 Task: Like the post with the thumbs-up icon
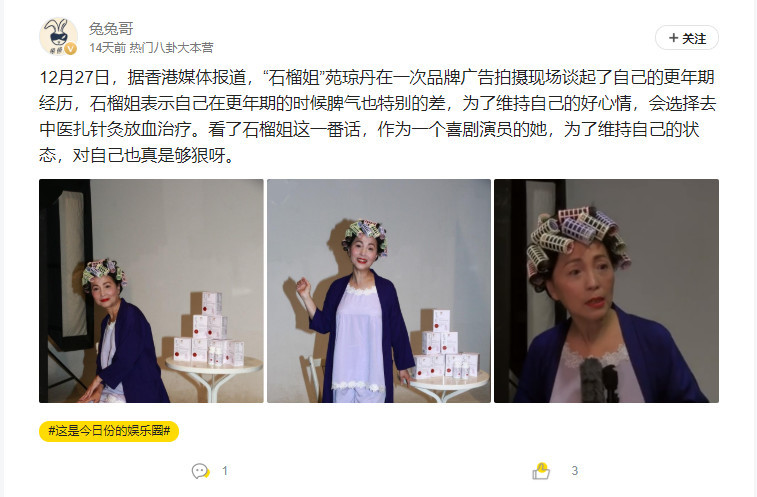point(541,471)
